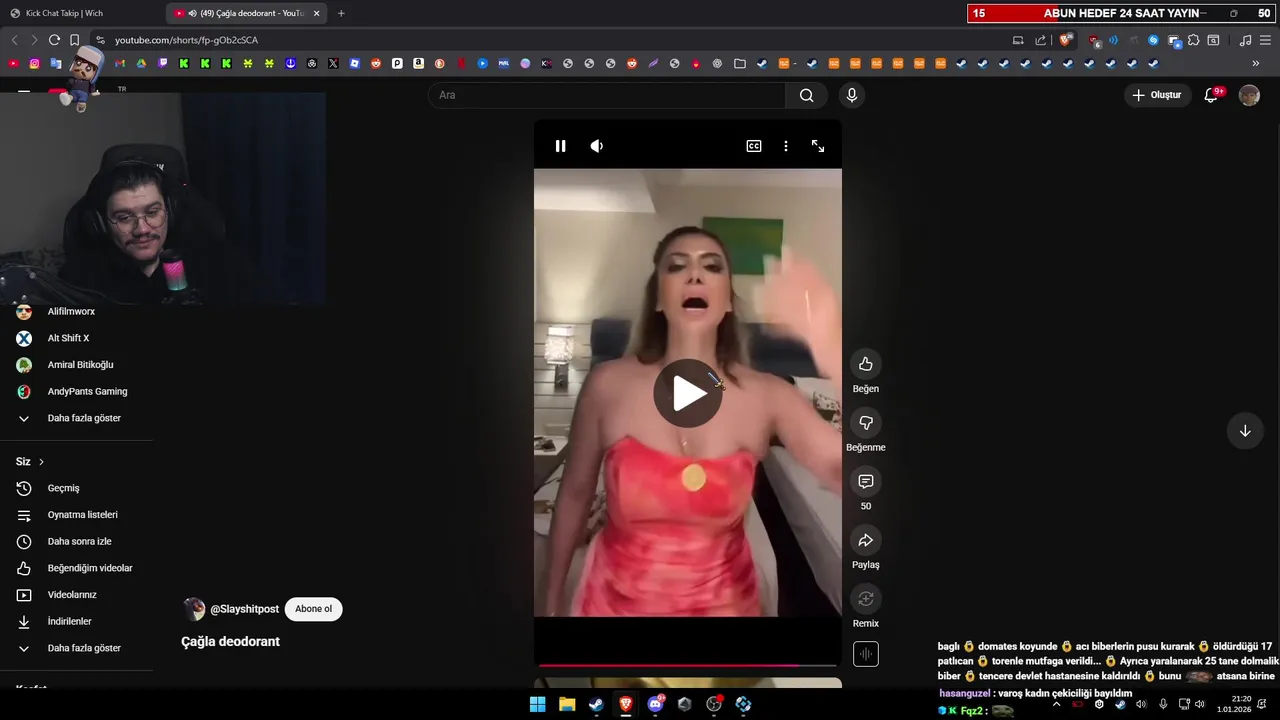Open the extensions puzzle icon

pyautogui.click(x=1193, y=40)
